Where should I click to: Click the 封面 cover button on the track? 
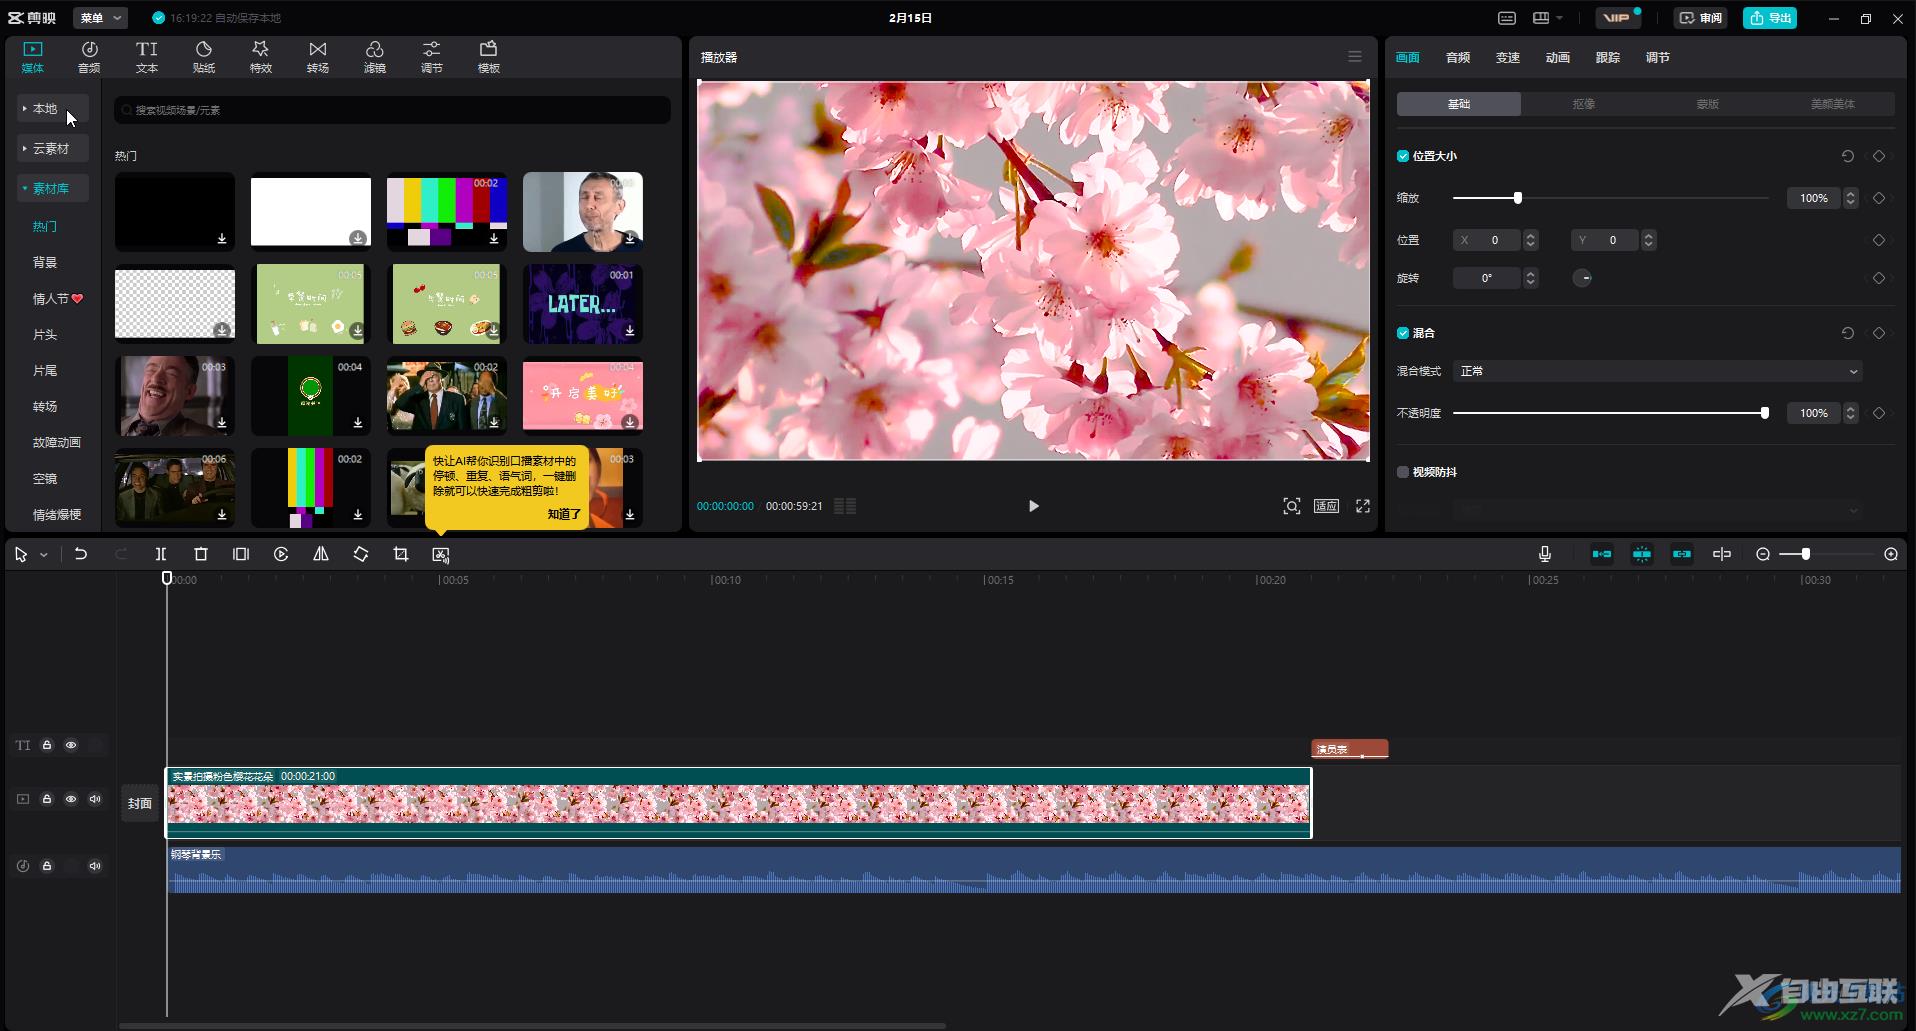tap(140, 803)
